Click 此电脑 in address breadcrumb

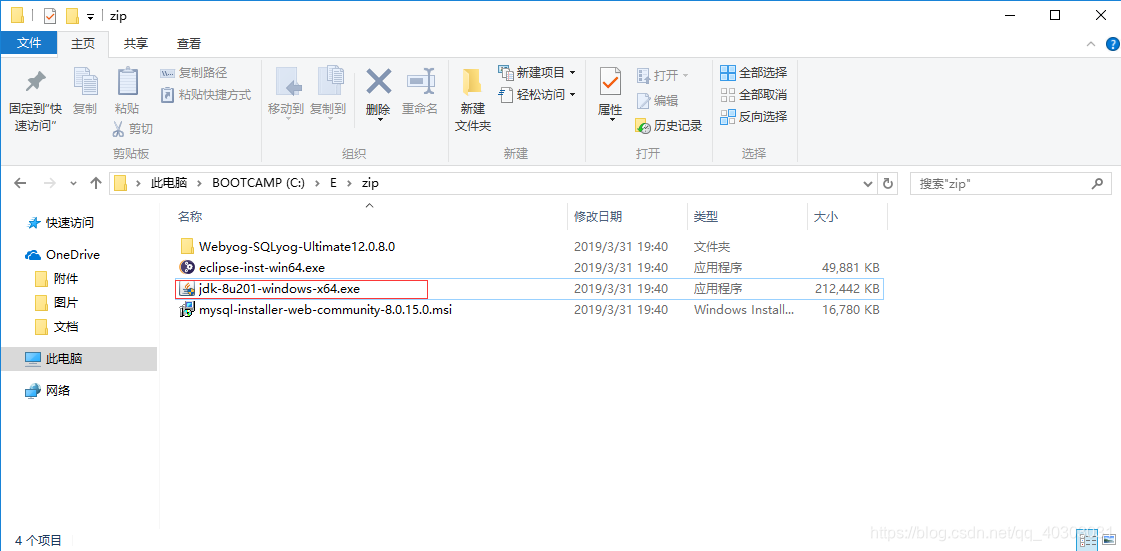click(x=169, y=183)
